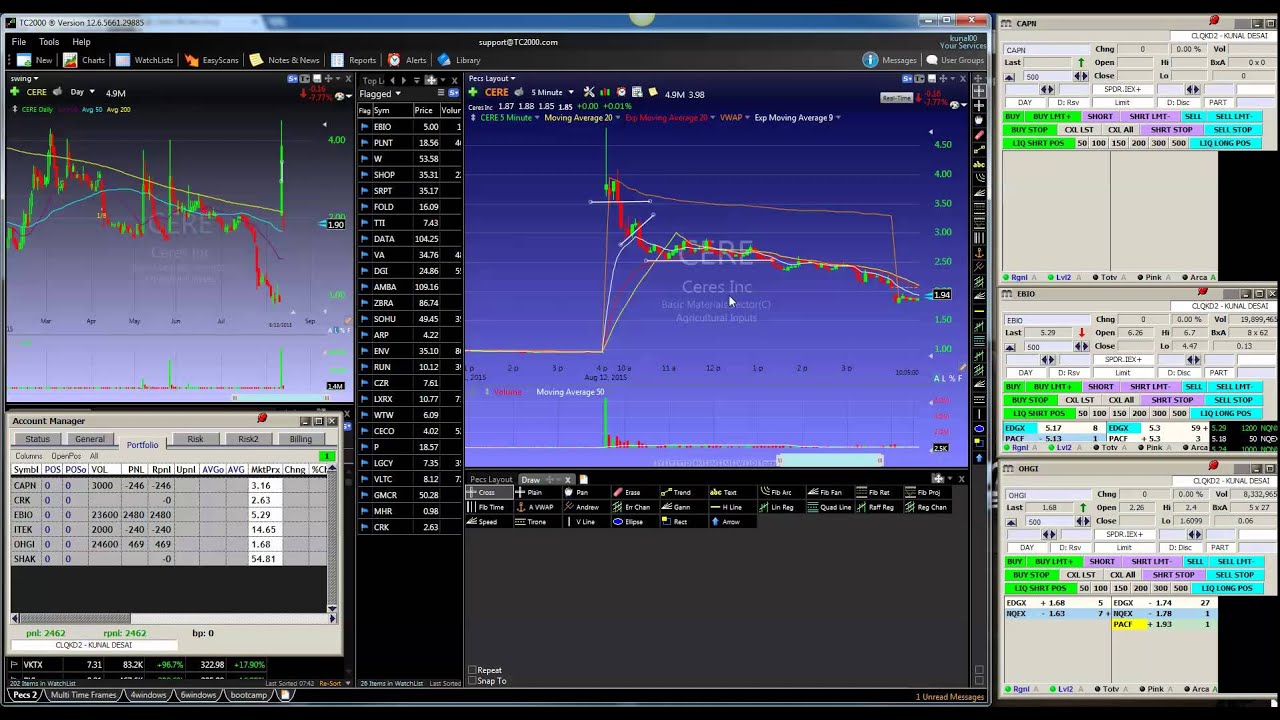Screen dimensions: 1280x720
Task: Select the V Line tool
Action: point(585,522)
